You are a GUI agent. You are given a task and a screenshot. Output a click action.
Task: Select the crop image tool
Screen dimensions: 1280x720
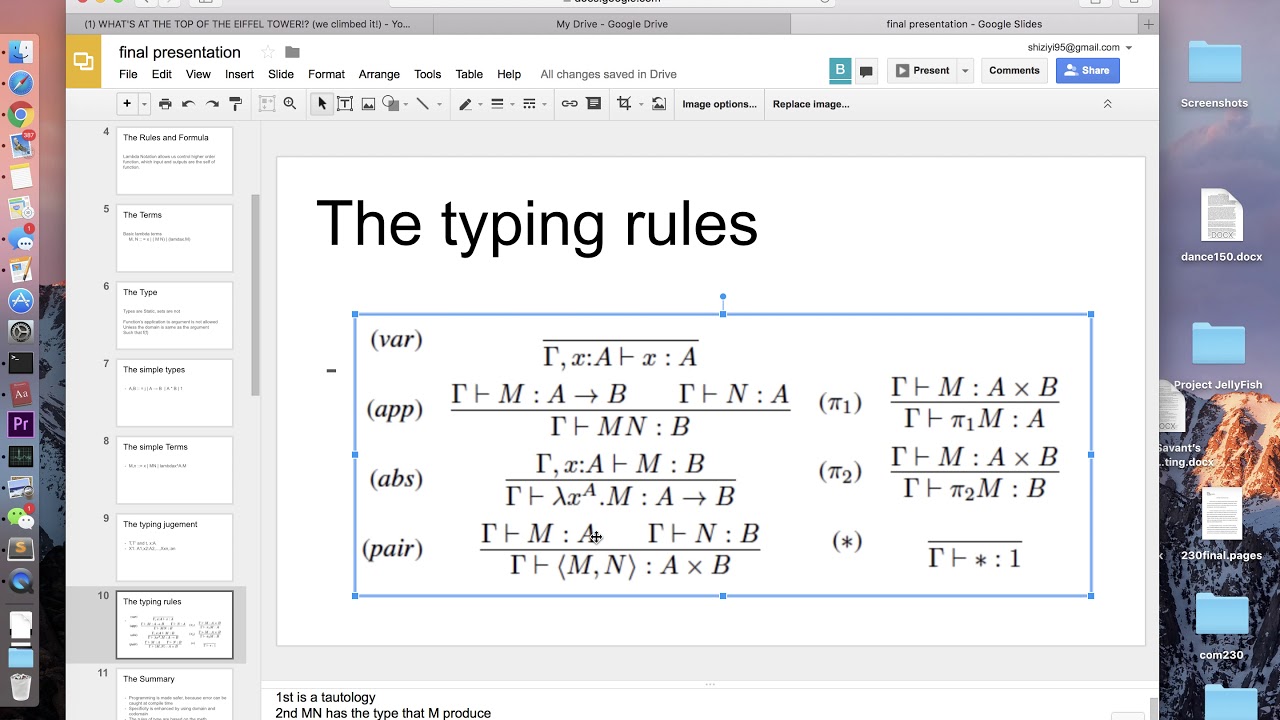624,103
